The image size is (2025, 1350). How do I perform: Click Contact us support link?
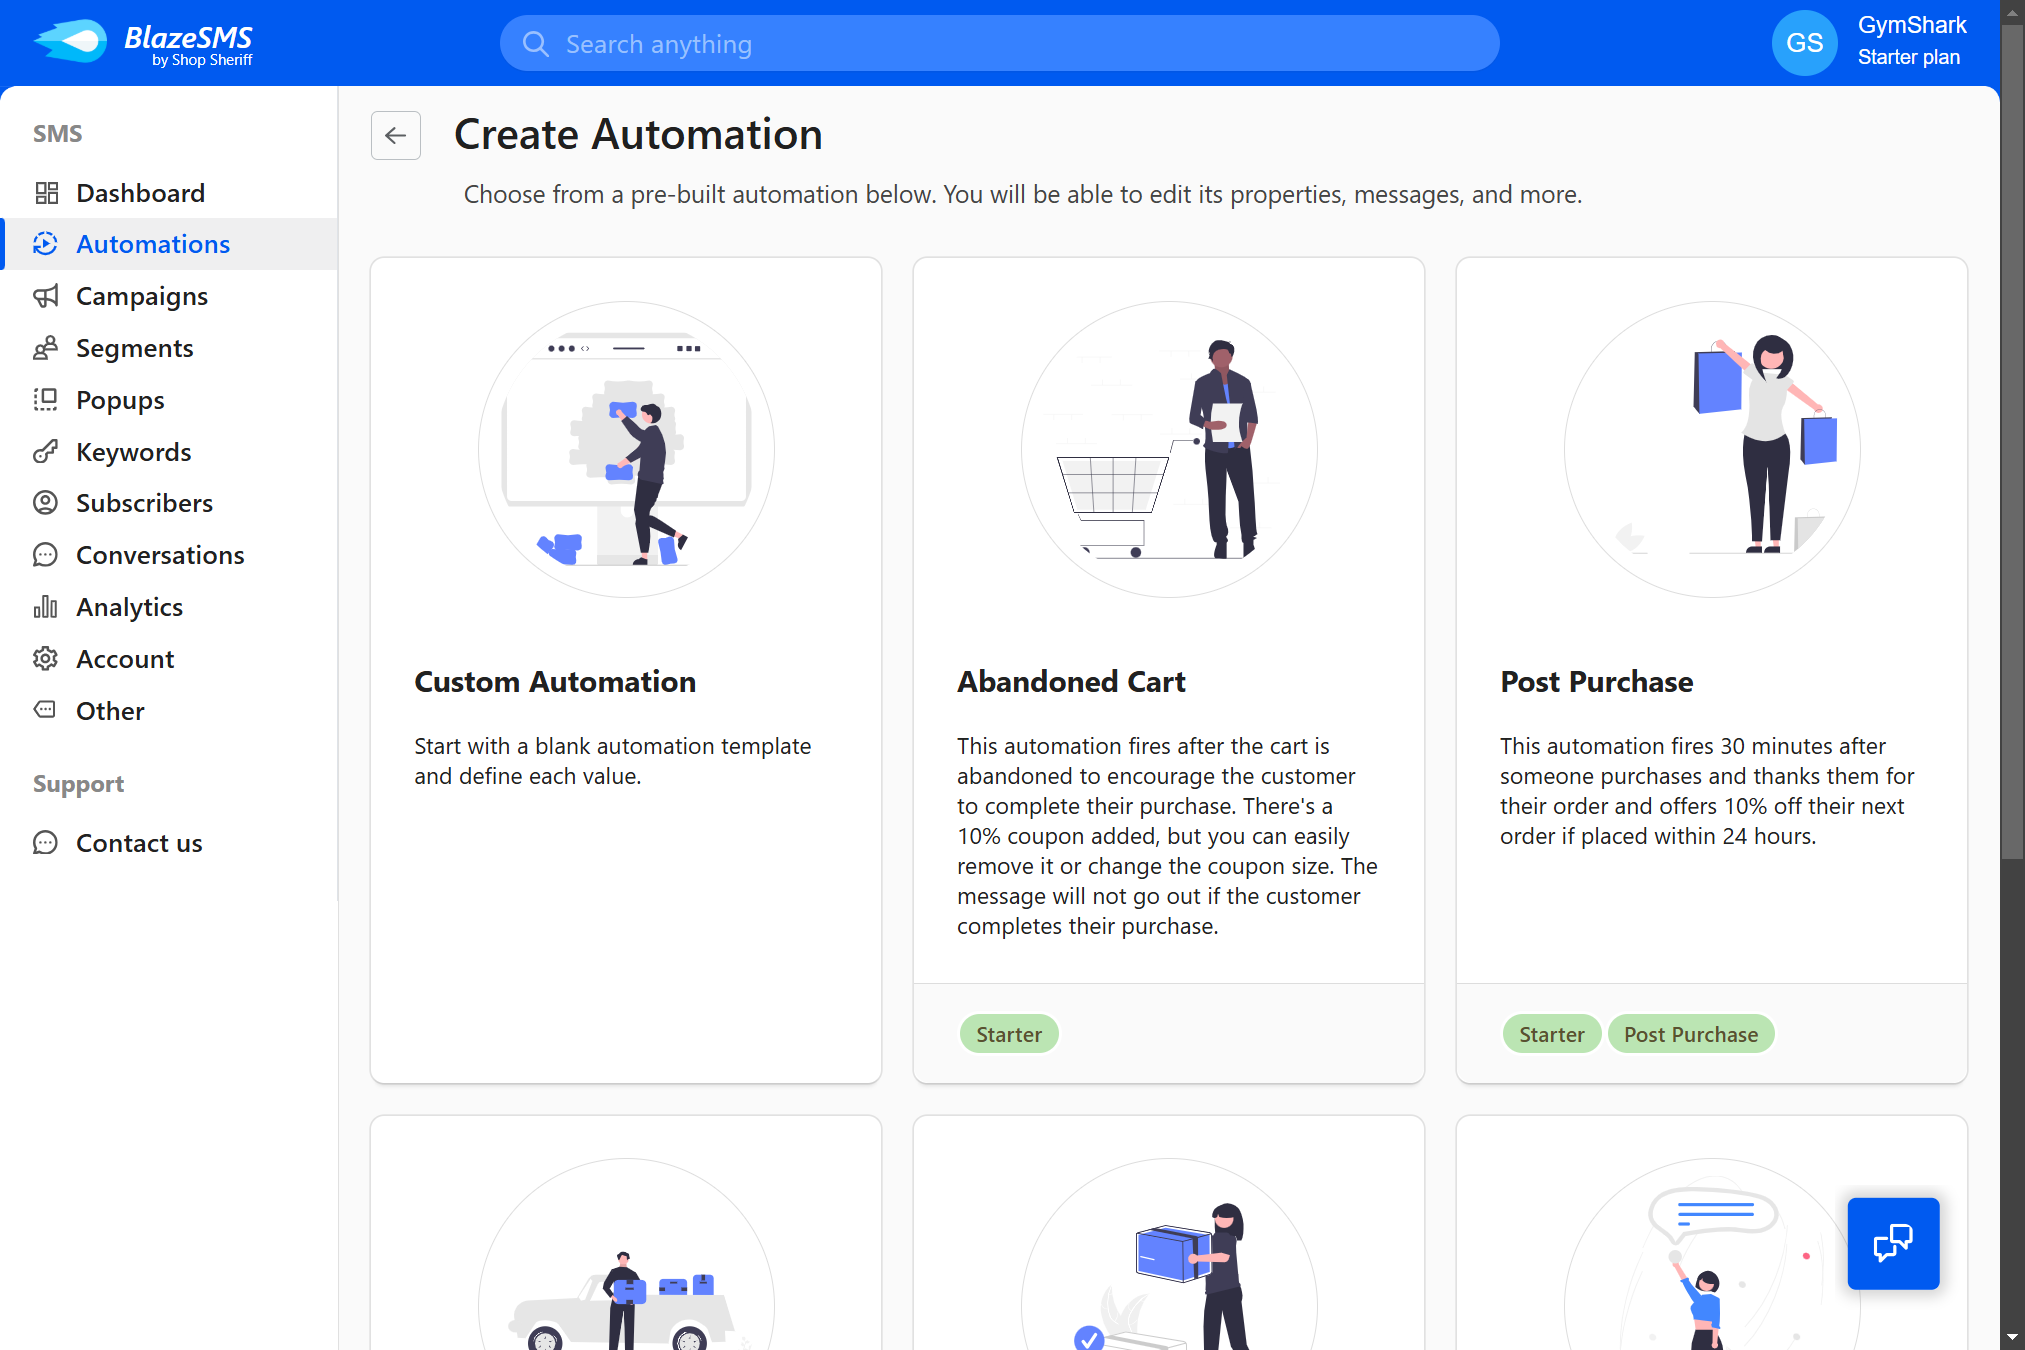point(139,841)
